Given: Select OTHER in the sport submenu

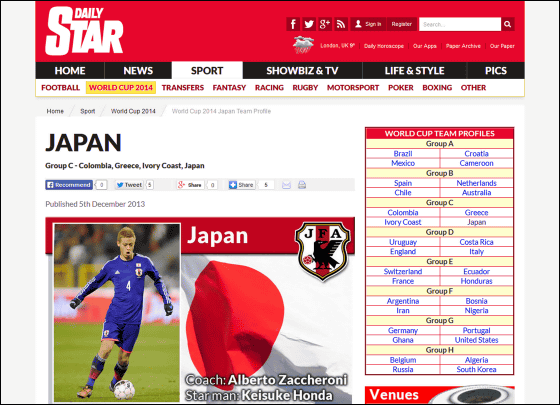Looking at the screenshot, I should coord(473,88).
